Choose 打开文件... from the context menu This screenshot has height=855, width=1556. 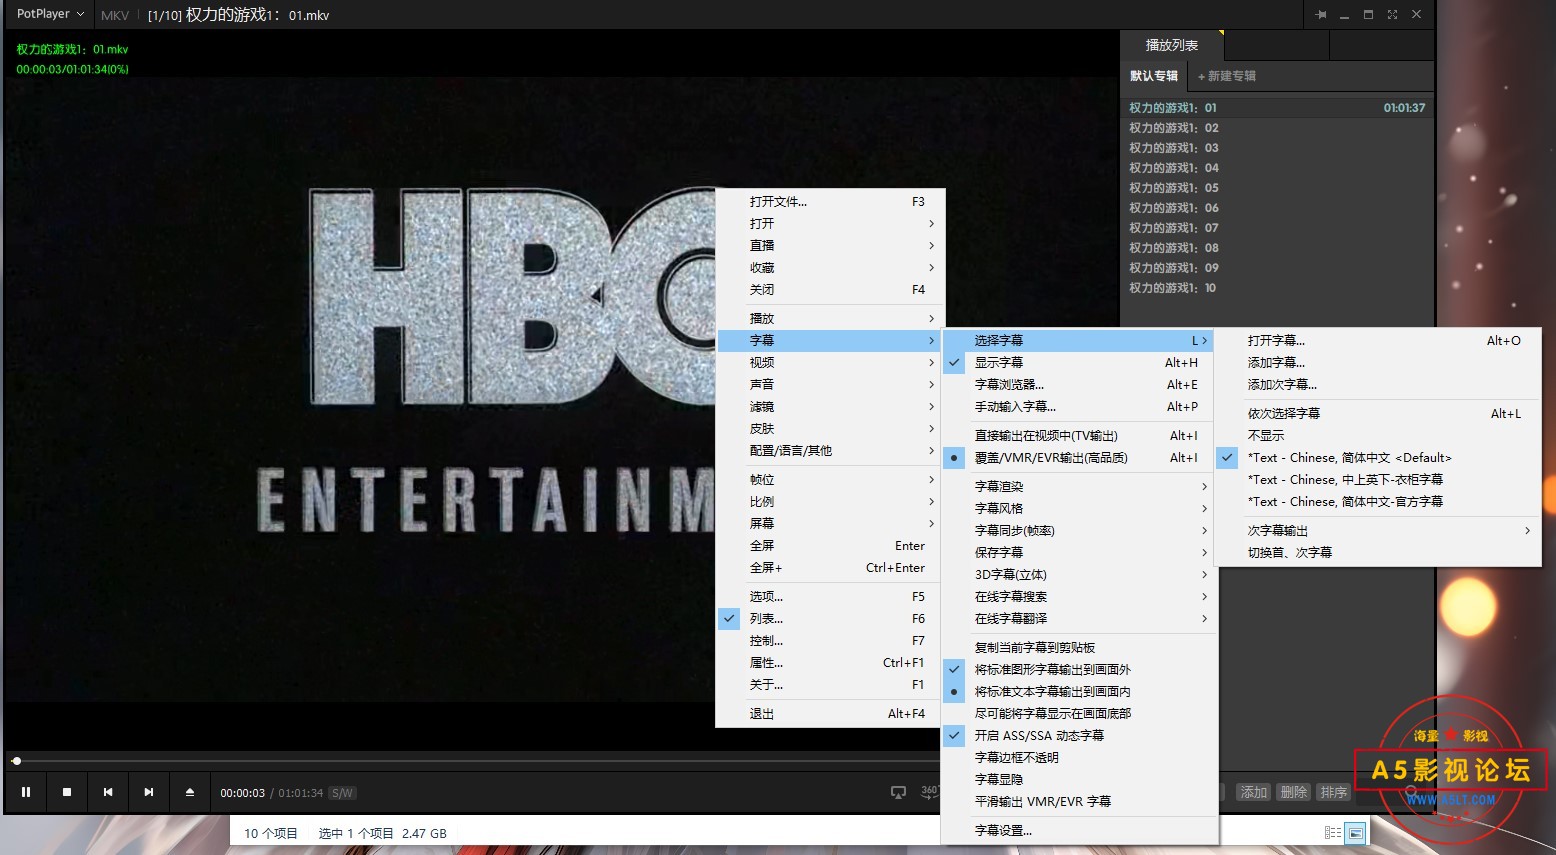pyautogui.click(x=830, y=201)
